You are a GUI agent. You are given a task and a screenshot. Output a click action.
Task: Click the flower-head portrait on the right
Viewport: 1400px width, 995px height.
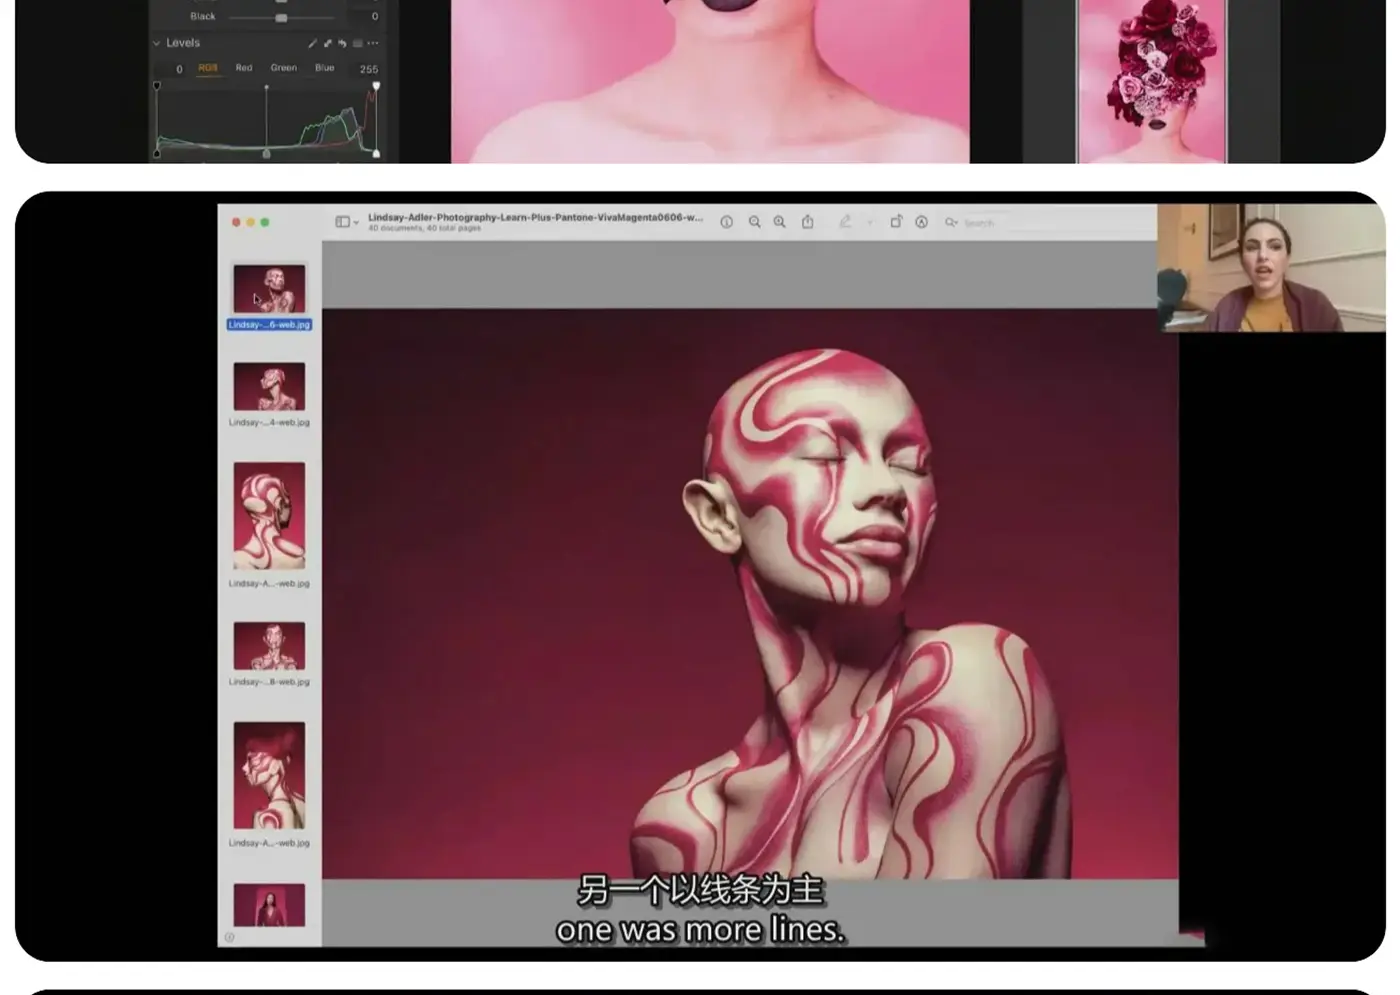[1151, 80]
